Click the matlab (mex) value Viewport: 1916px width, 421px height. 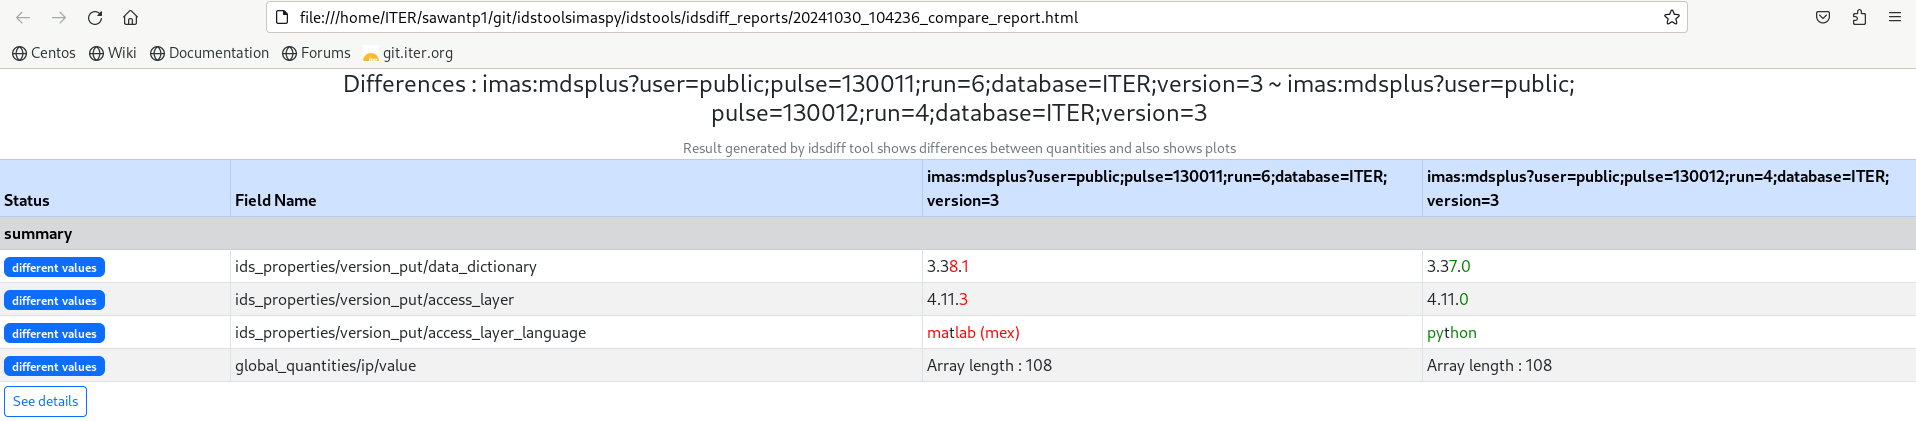973,332
